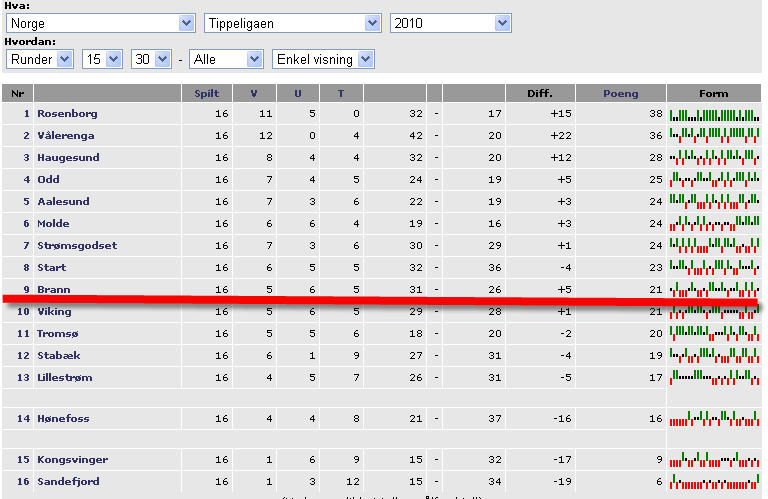768x499 pixels.
Task: Click Molde's form bar chart
Action: (714, 224)
